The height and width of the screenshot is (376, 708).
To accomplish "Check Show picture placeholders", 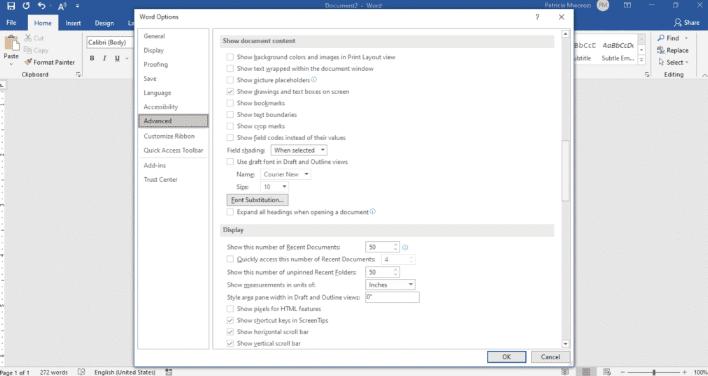I will (x=230, y=80).
